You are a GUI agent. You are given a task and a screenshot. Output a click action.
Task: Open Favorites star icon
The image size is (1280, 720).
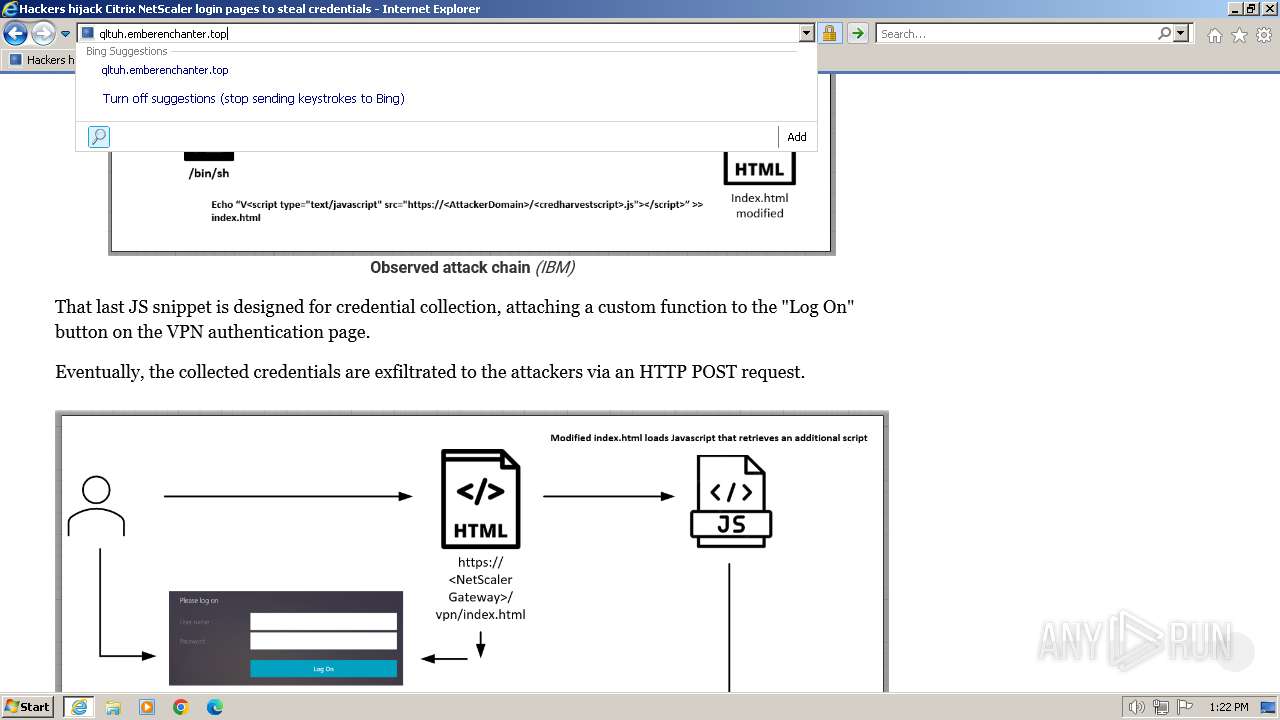pos(1239,35)
